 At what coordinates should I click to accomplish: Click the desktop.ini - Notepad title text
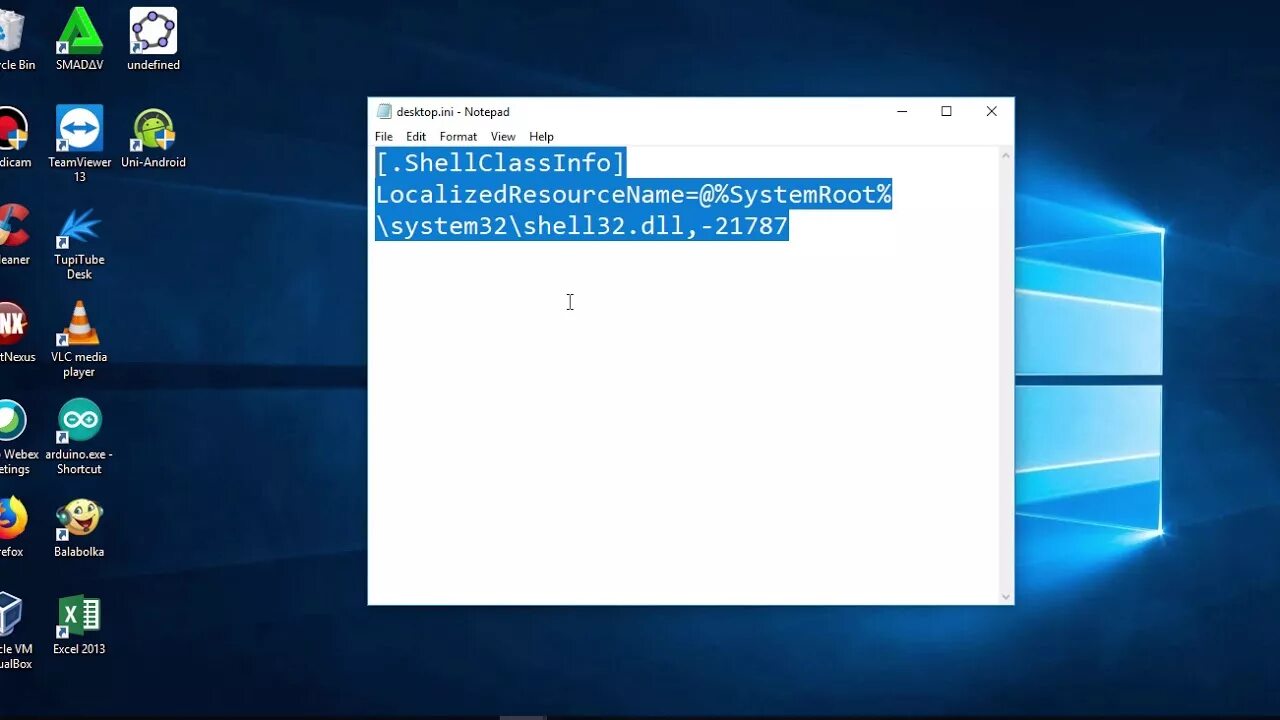pos(453,112)
